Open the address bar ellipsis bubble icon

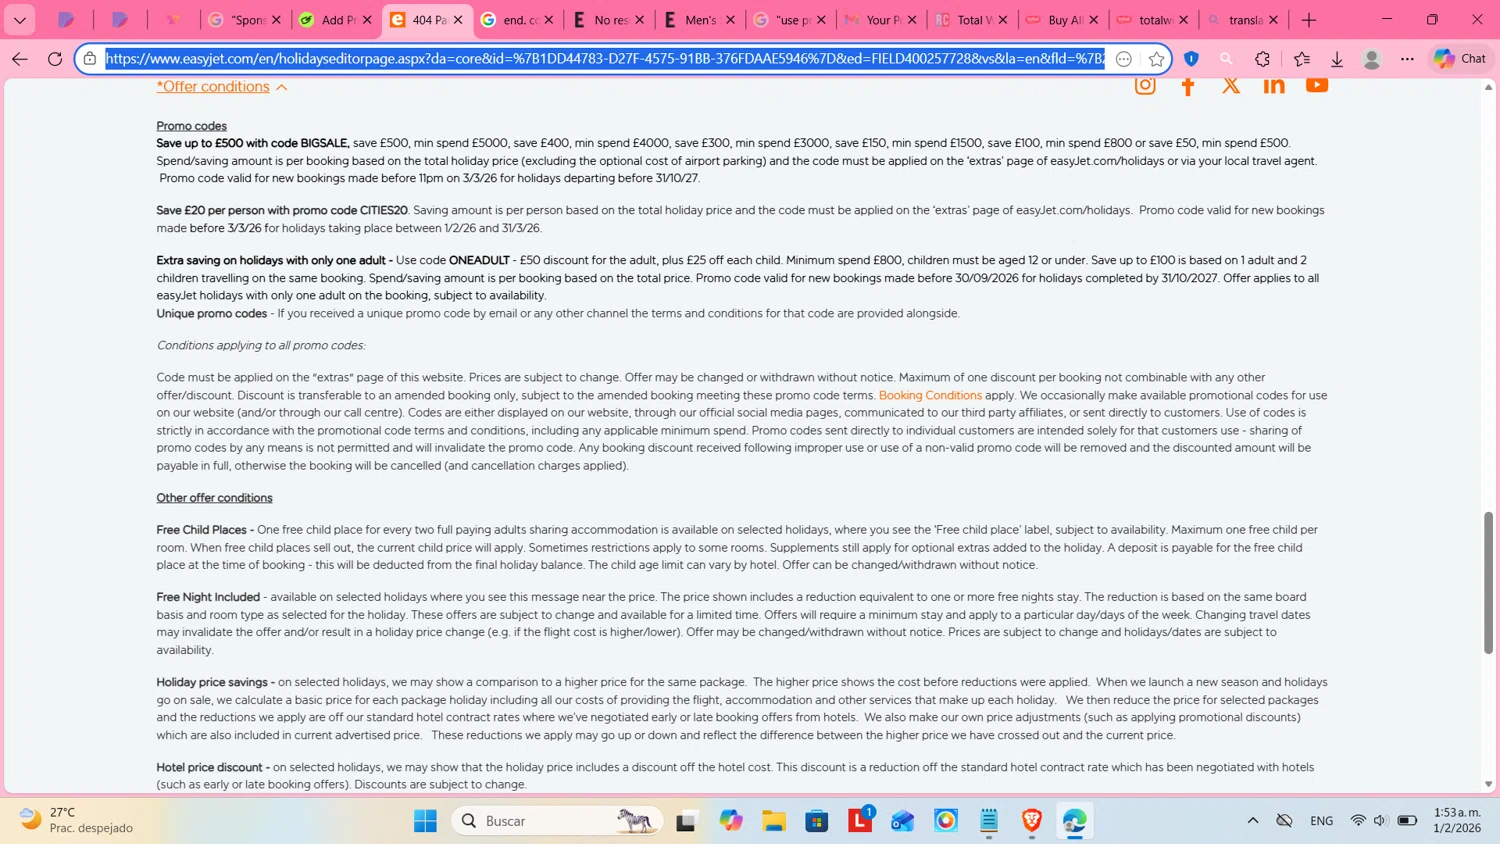tap(1124, 59)
